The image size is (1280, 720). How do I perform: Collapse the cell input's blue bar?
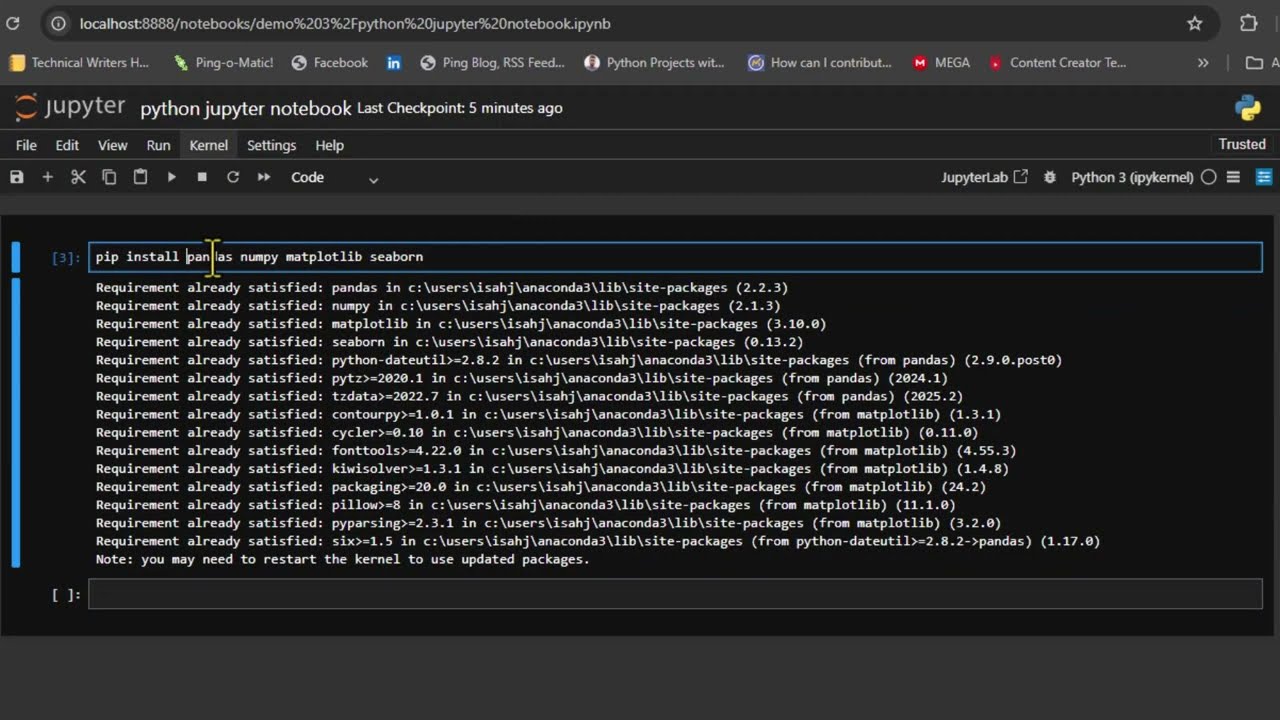(x=15, y=257)
